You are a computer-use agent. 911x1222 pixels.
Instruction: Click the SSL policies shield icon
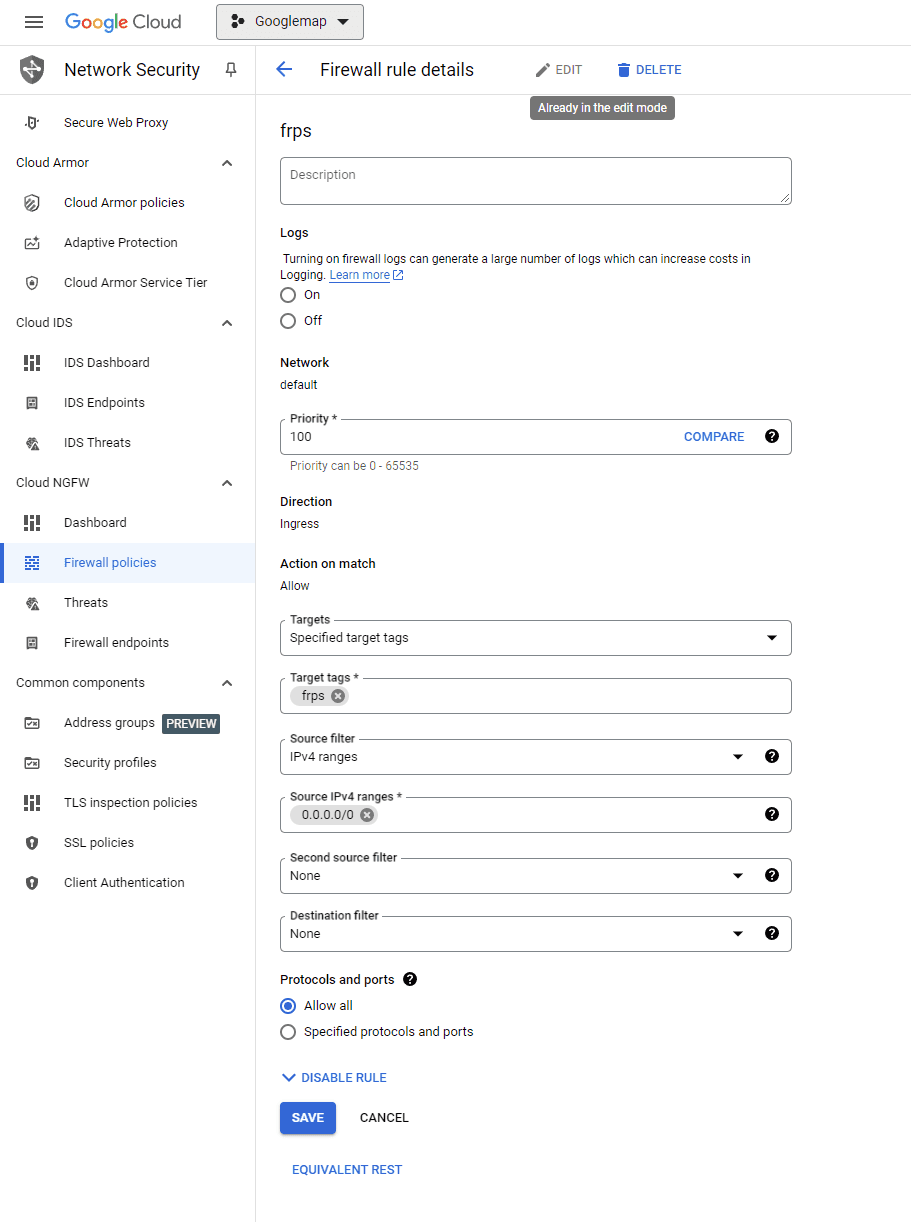coord(33,842)
